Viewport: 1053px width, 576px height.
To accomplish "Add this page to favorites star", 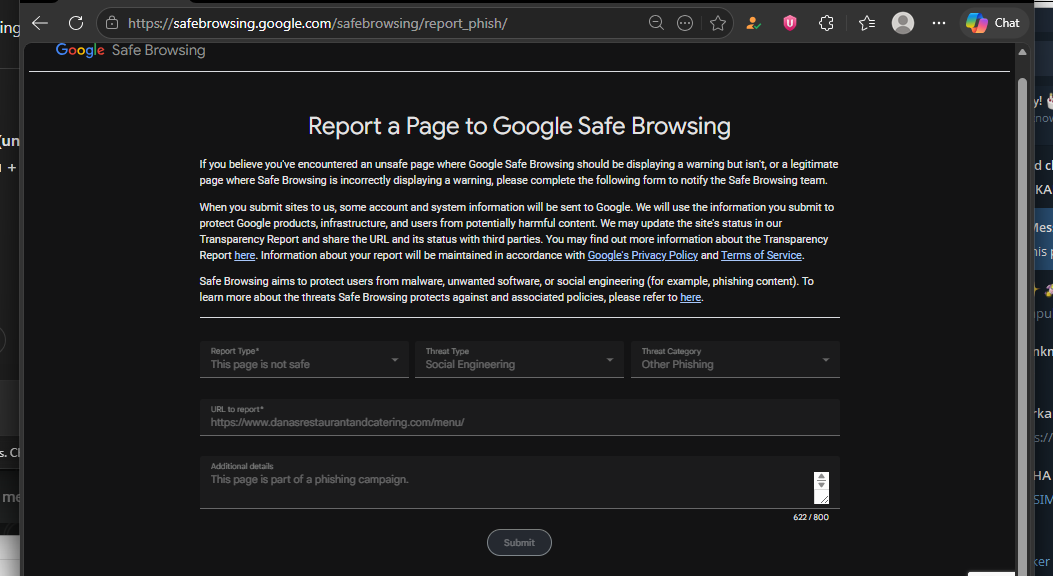I will point(718,23).
